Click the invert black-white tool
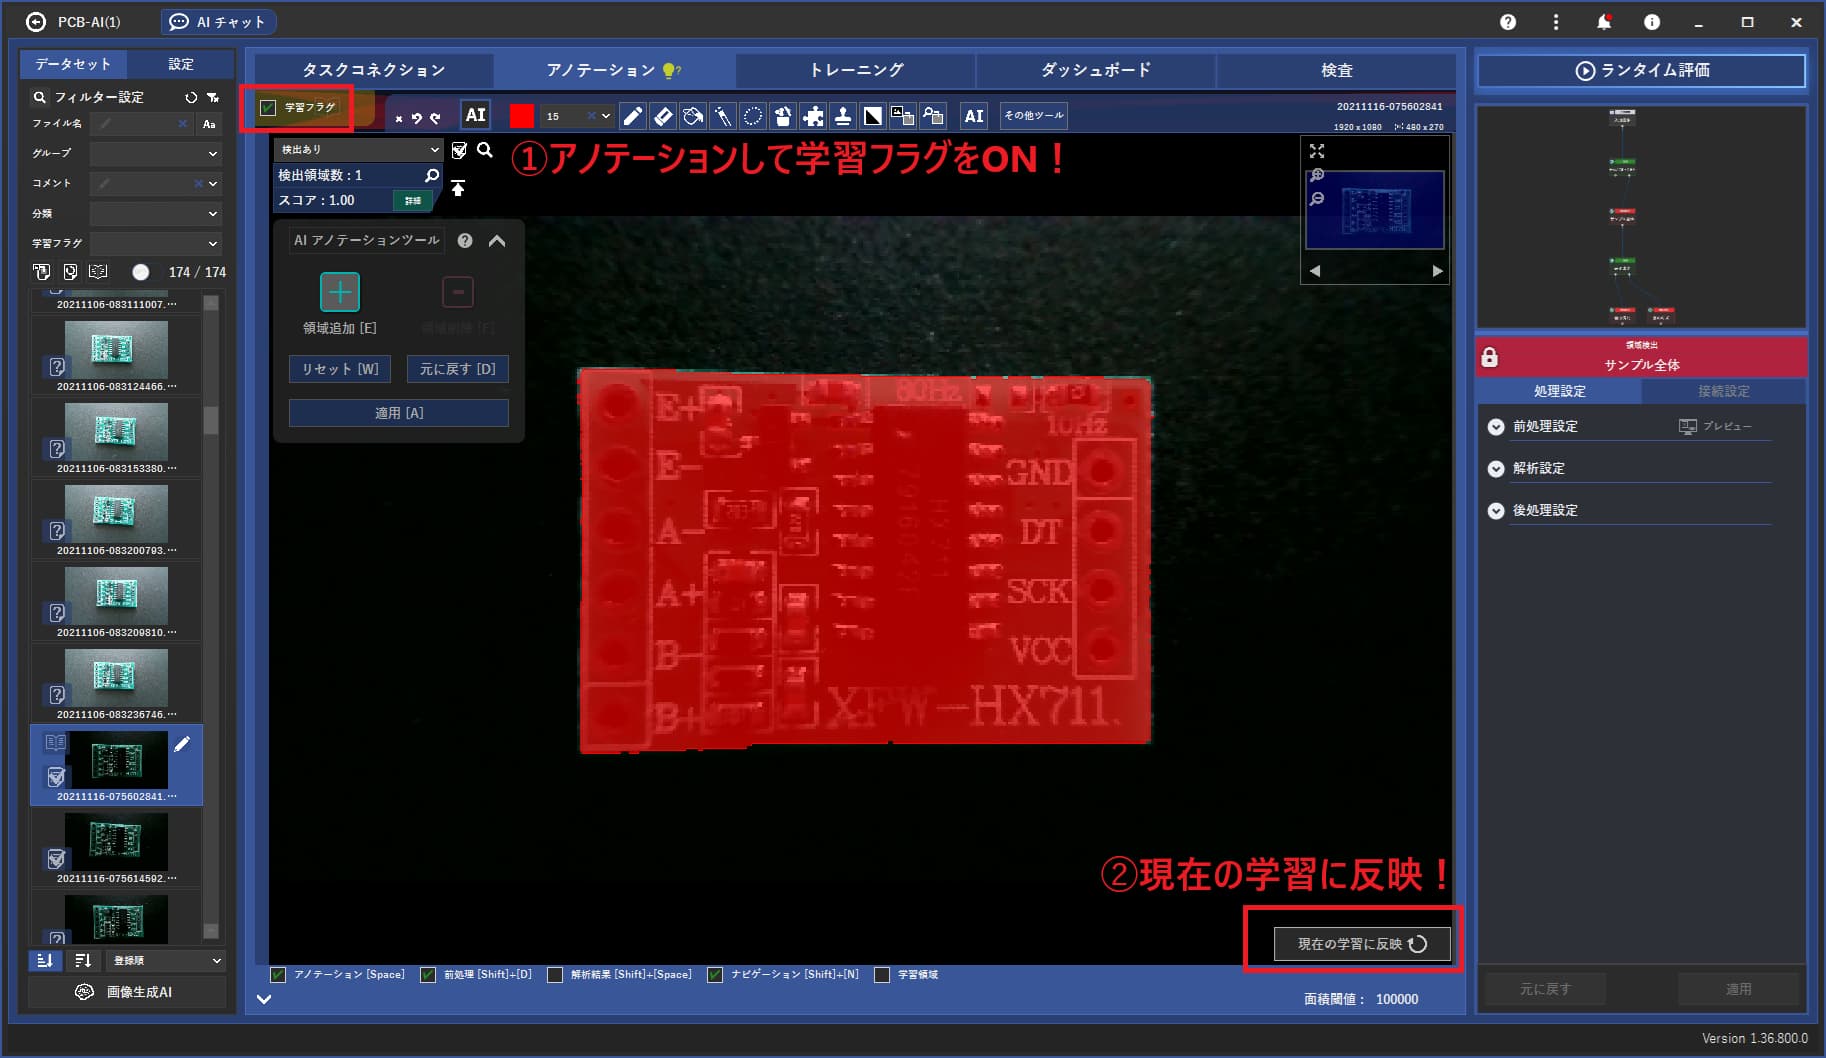This screenshot has height=1058, width=1826. tap(873, 116)
